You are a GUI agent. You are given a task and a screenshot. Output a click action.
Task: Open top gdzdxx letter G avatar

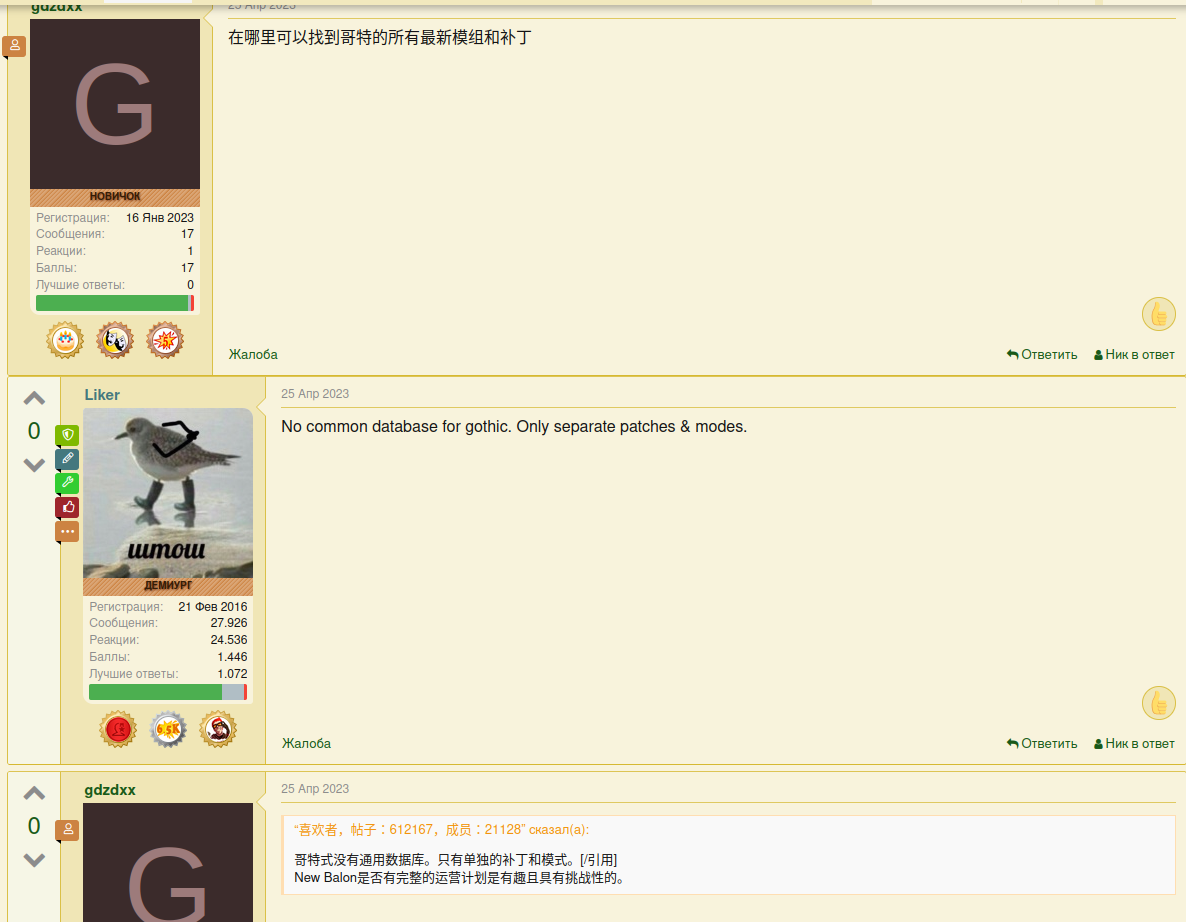[x=115, y=104]
